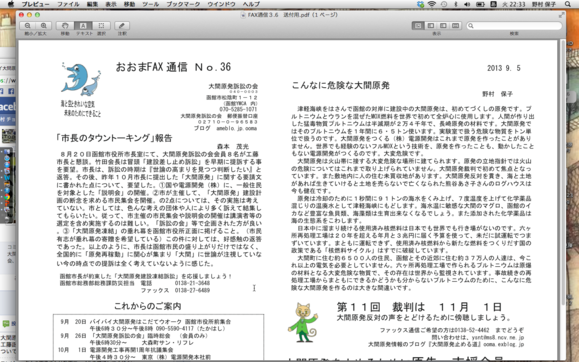
Task: Enter full screen with corner arrows icon
Action: [x=561, y=15]
